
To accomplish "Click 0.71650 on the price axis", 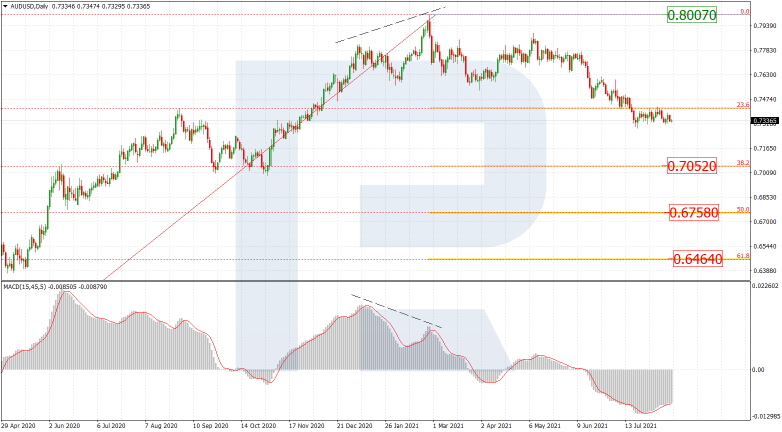I will click(765, 148).
